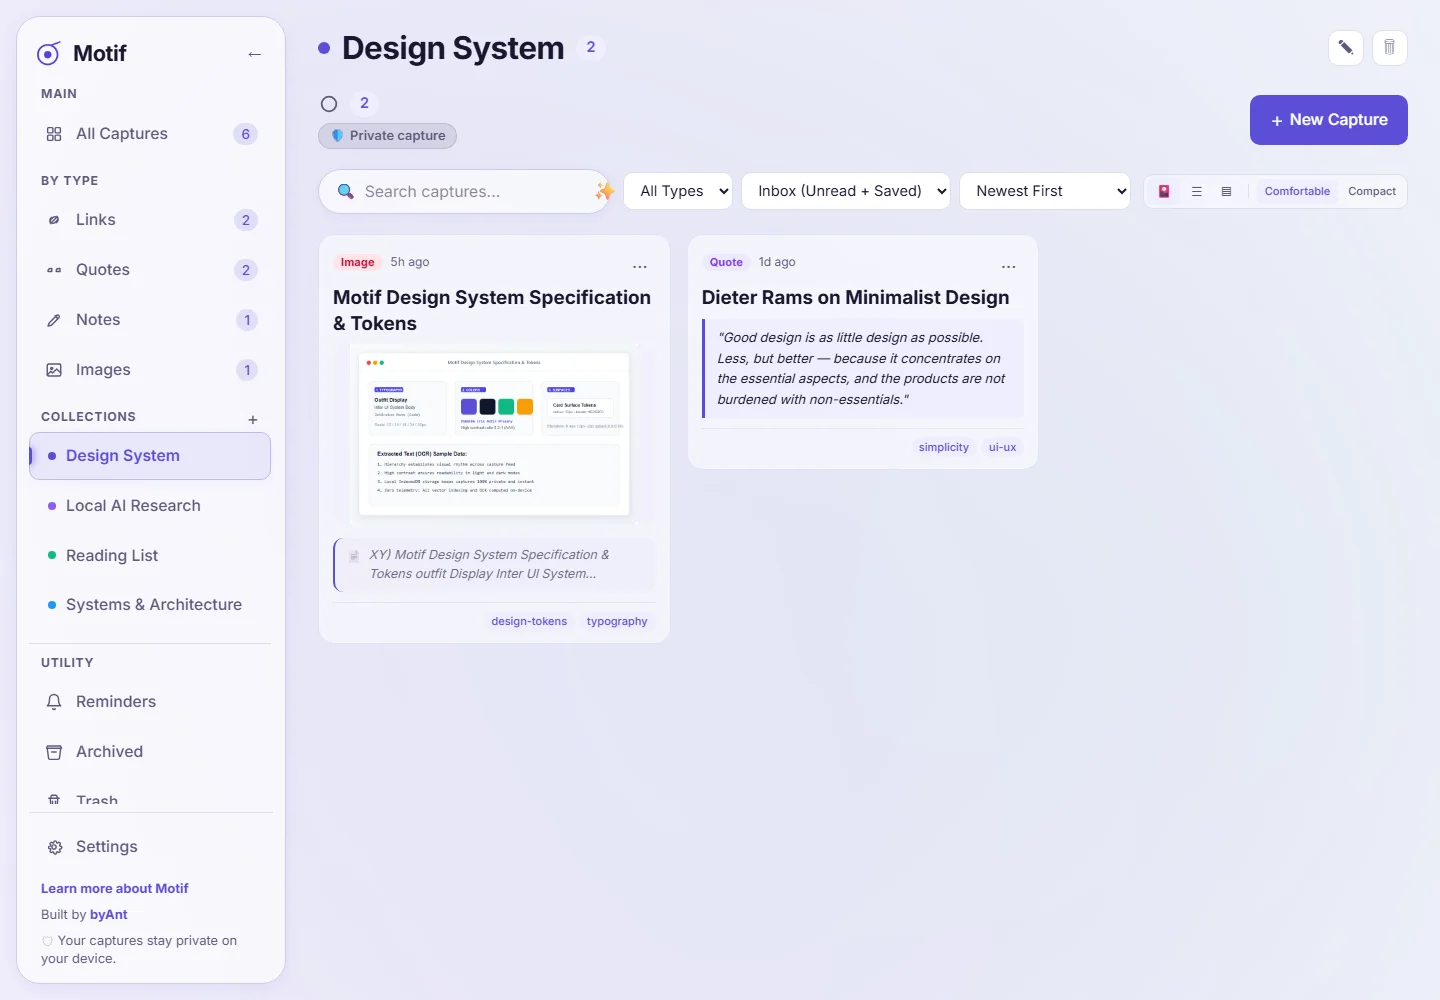1440x1000 pixels.
Task: Switch to list view
Action: (x=1196, y=191)
